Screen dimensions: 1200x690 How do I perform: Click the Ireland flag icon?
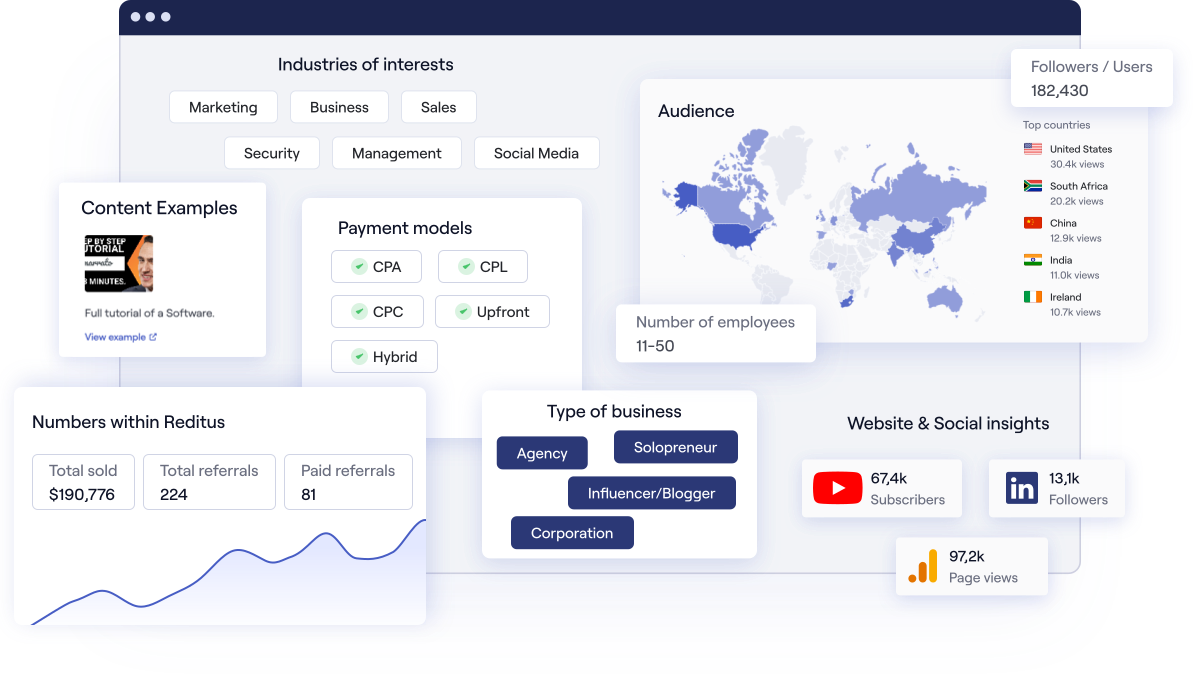[1032, 299]
